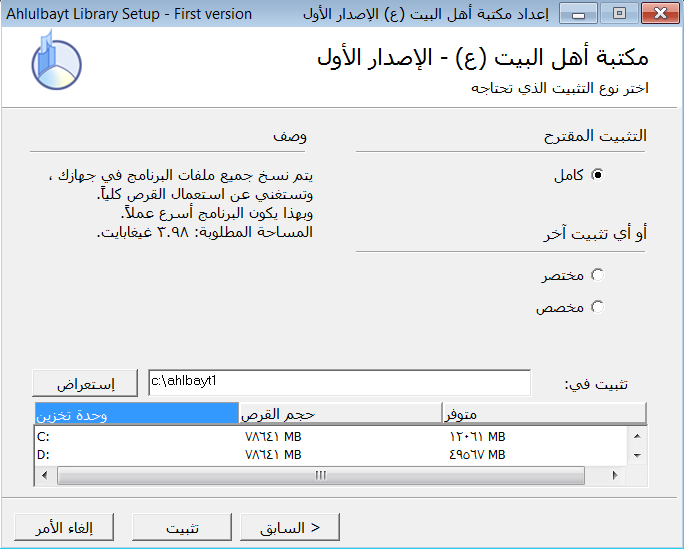Sort by the وحدة تخزين column header
Screen dimensions: 684x549
137,413
